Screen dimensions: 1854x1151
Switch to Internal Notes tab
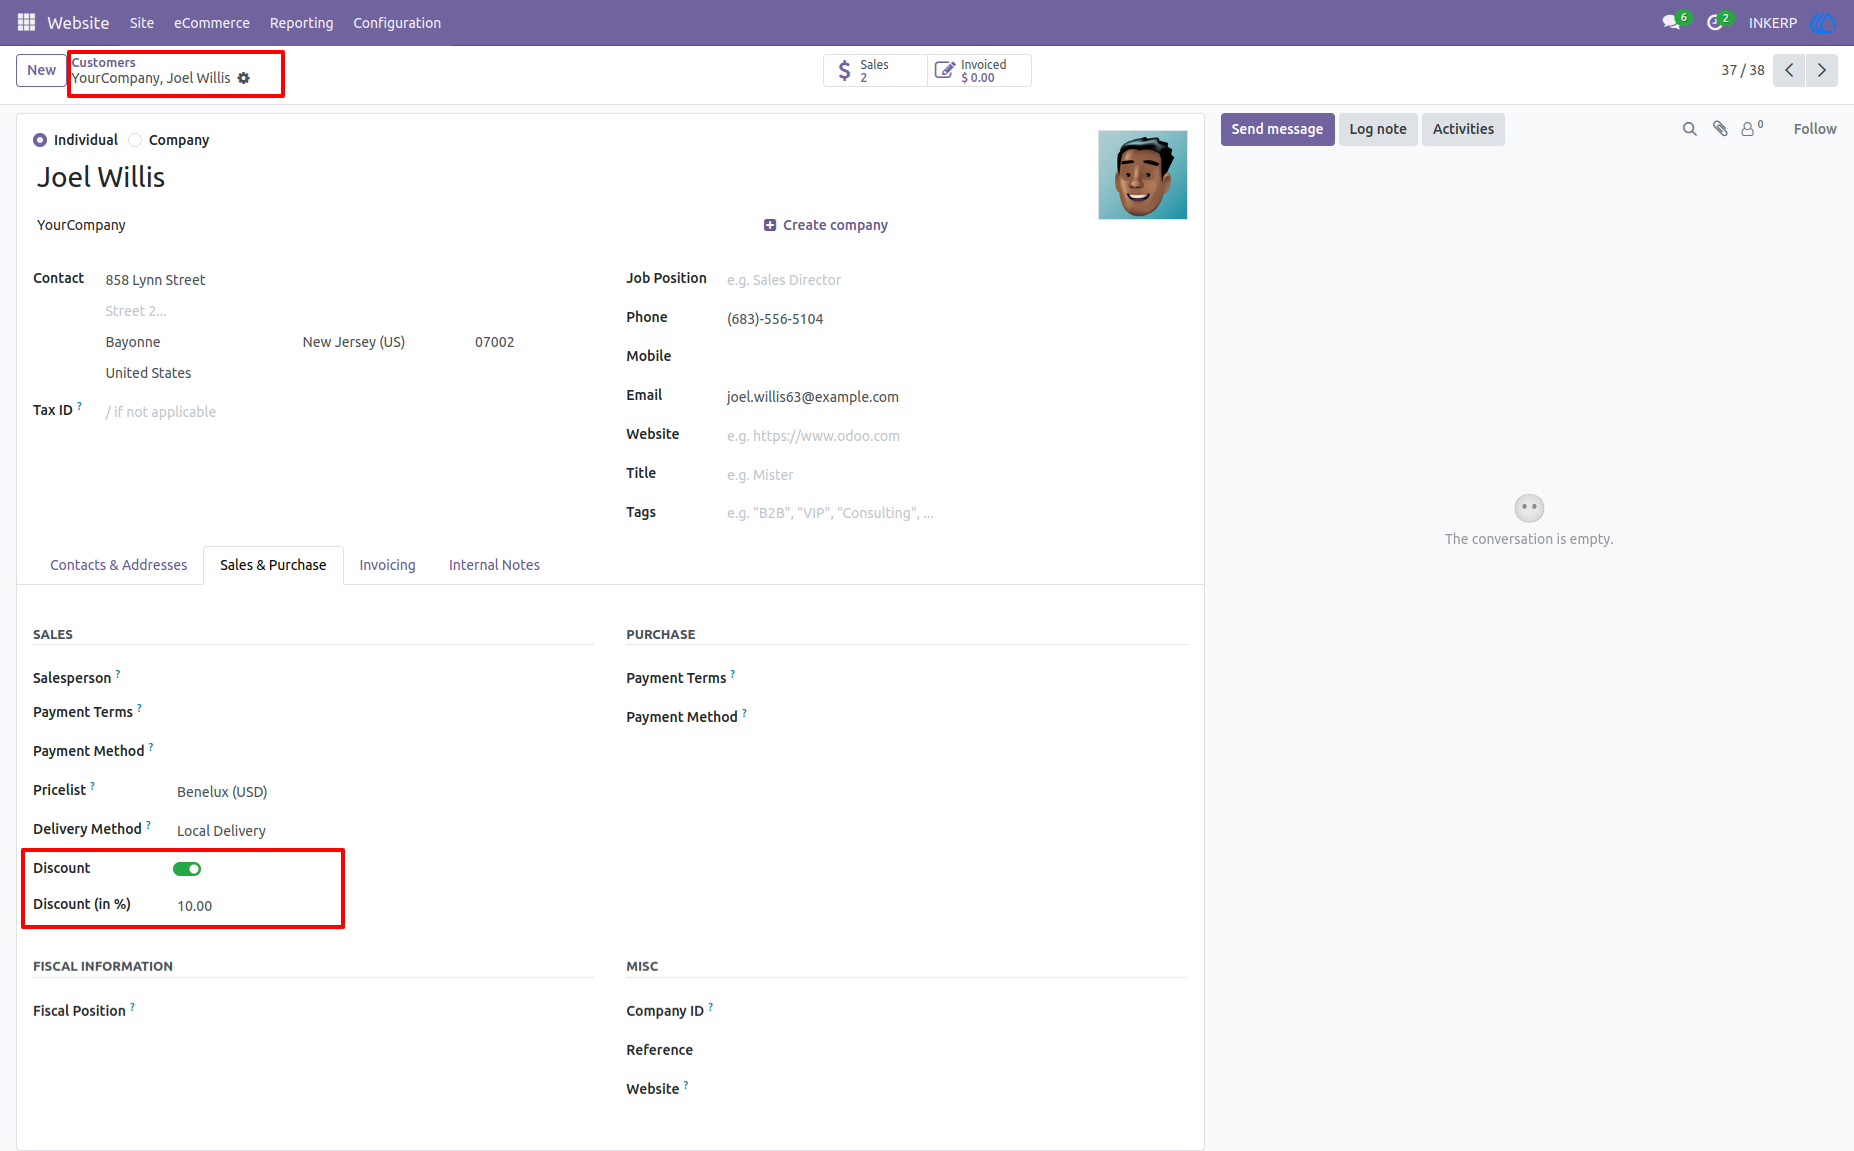(494, 565)
